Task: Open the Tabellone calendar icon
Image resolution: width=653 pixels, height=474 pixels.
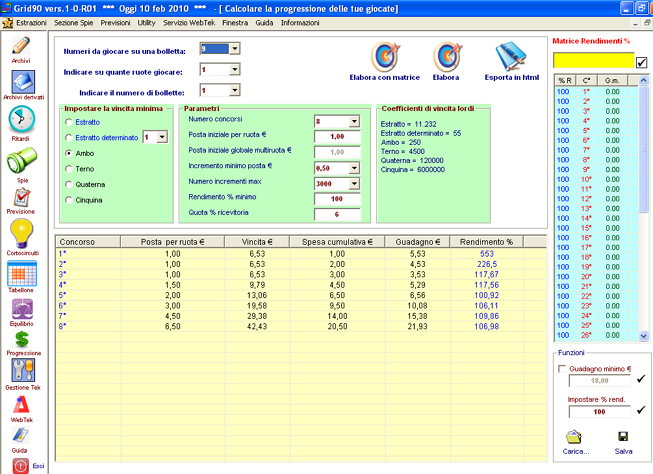Action: [x=22, y=273]
